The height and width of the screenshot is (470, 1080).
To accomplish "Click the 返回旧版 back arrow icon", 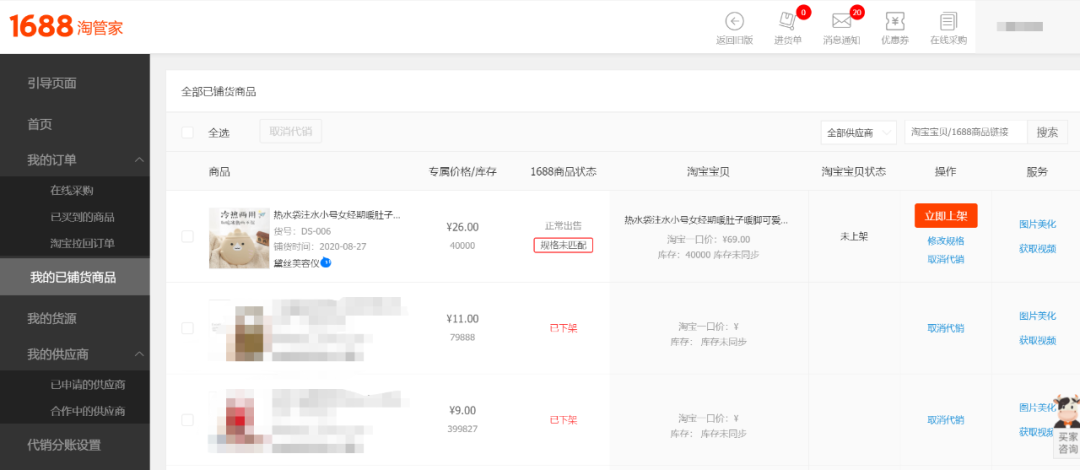I will (735, 21).
